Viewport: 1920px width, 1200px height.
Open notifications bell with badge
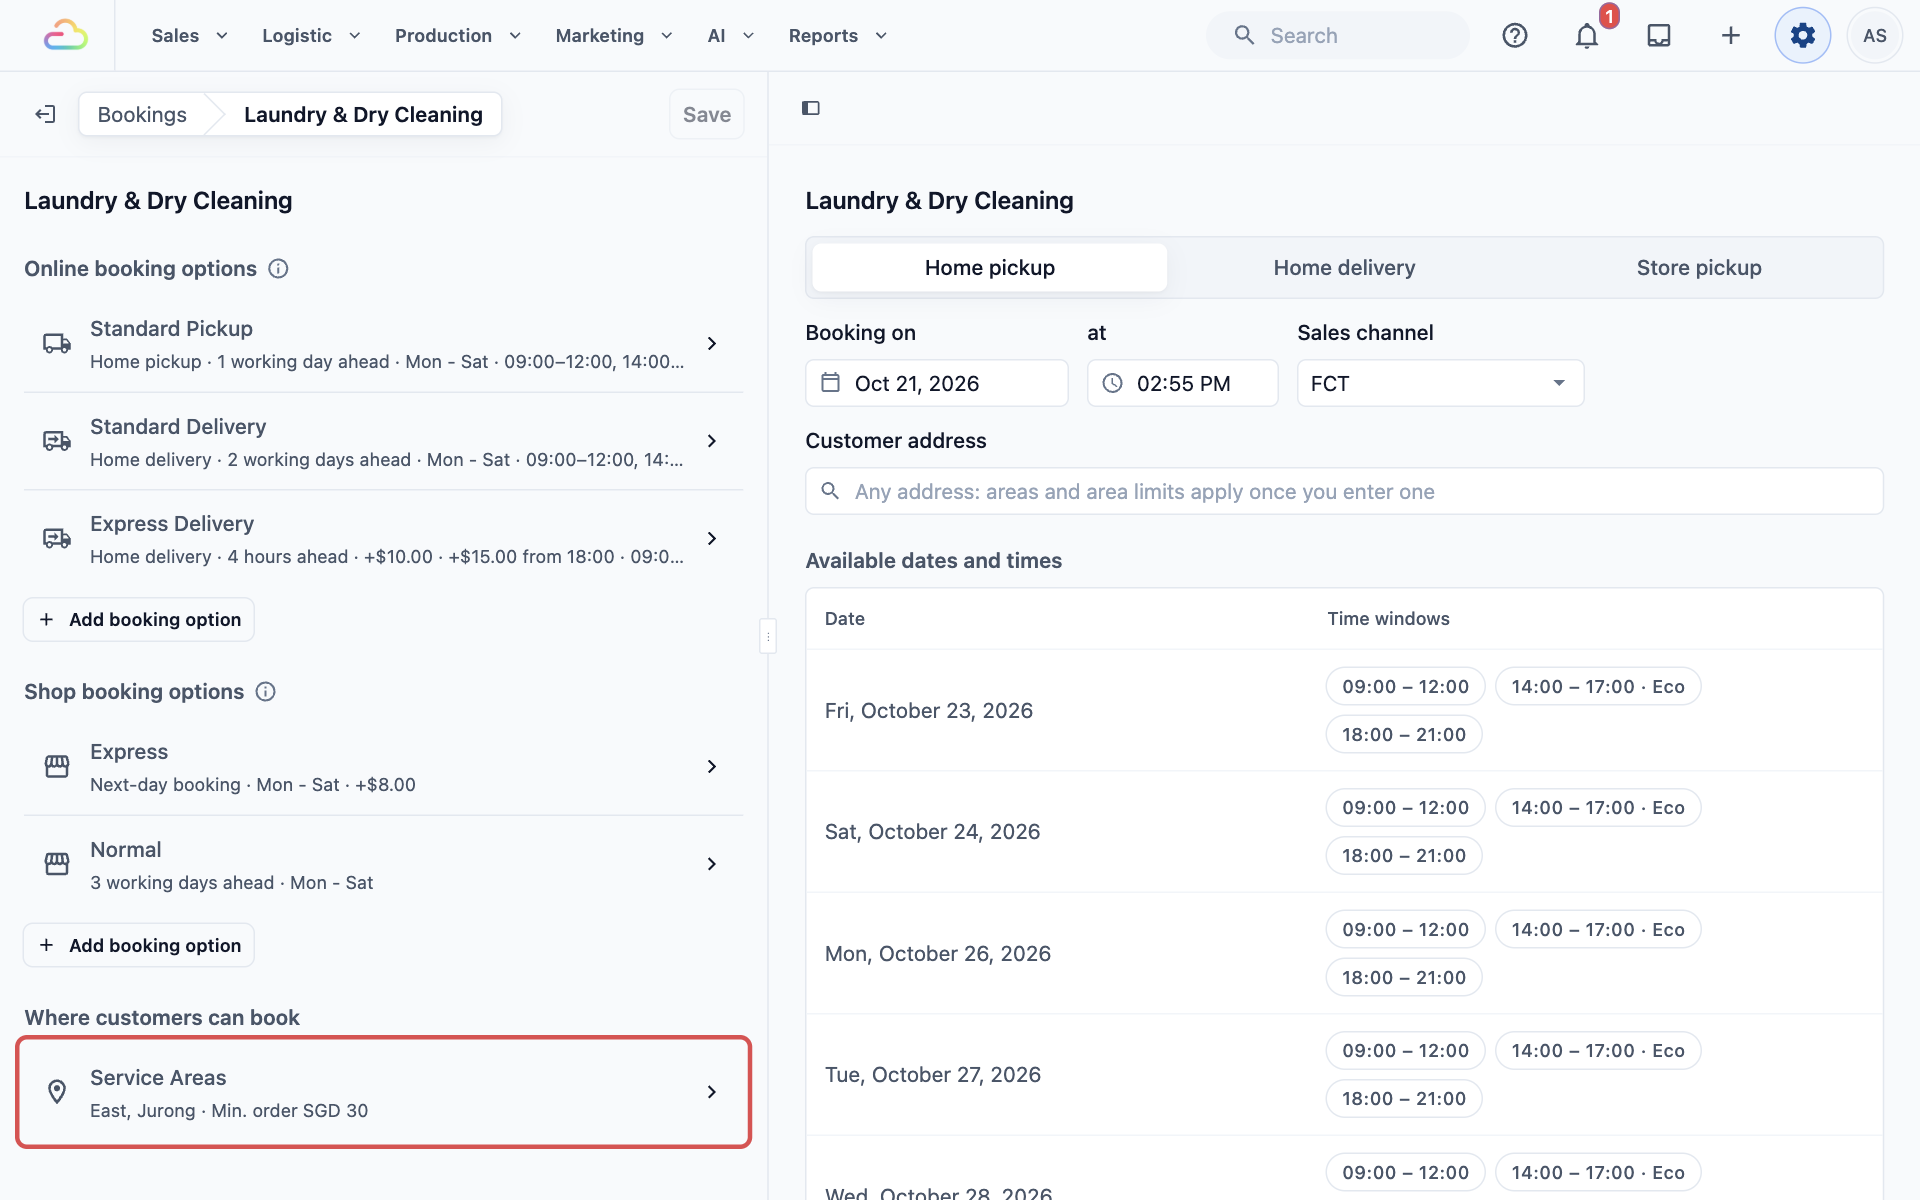pyautogui.click(x=1587, y=36)
